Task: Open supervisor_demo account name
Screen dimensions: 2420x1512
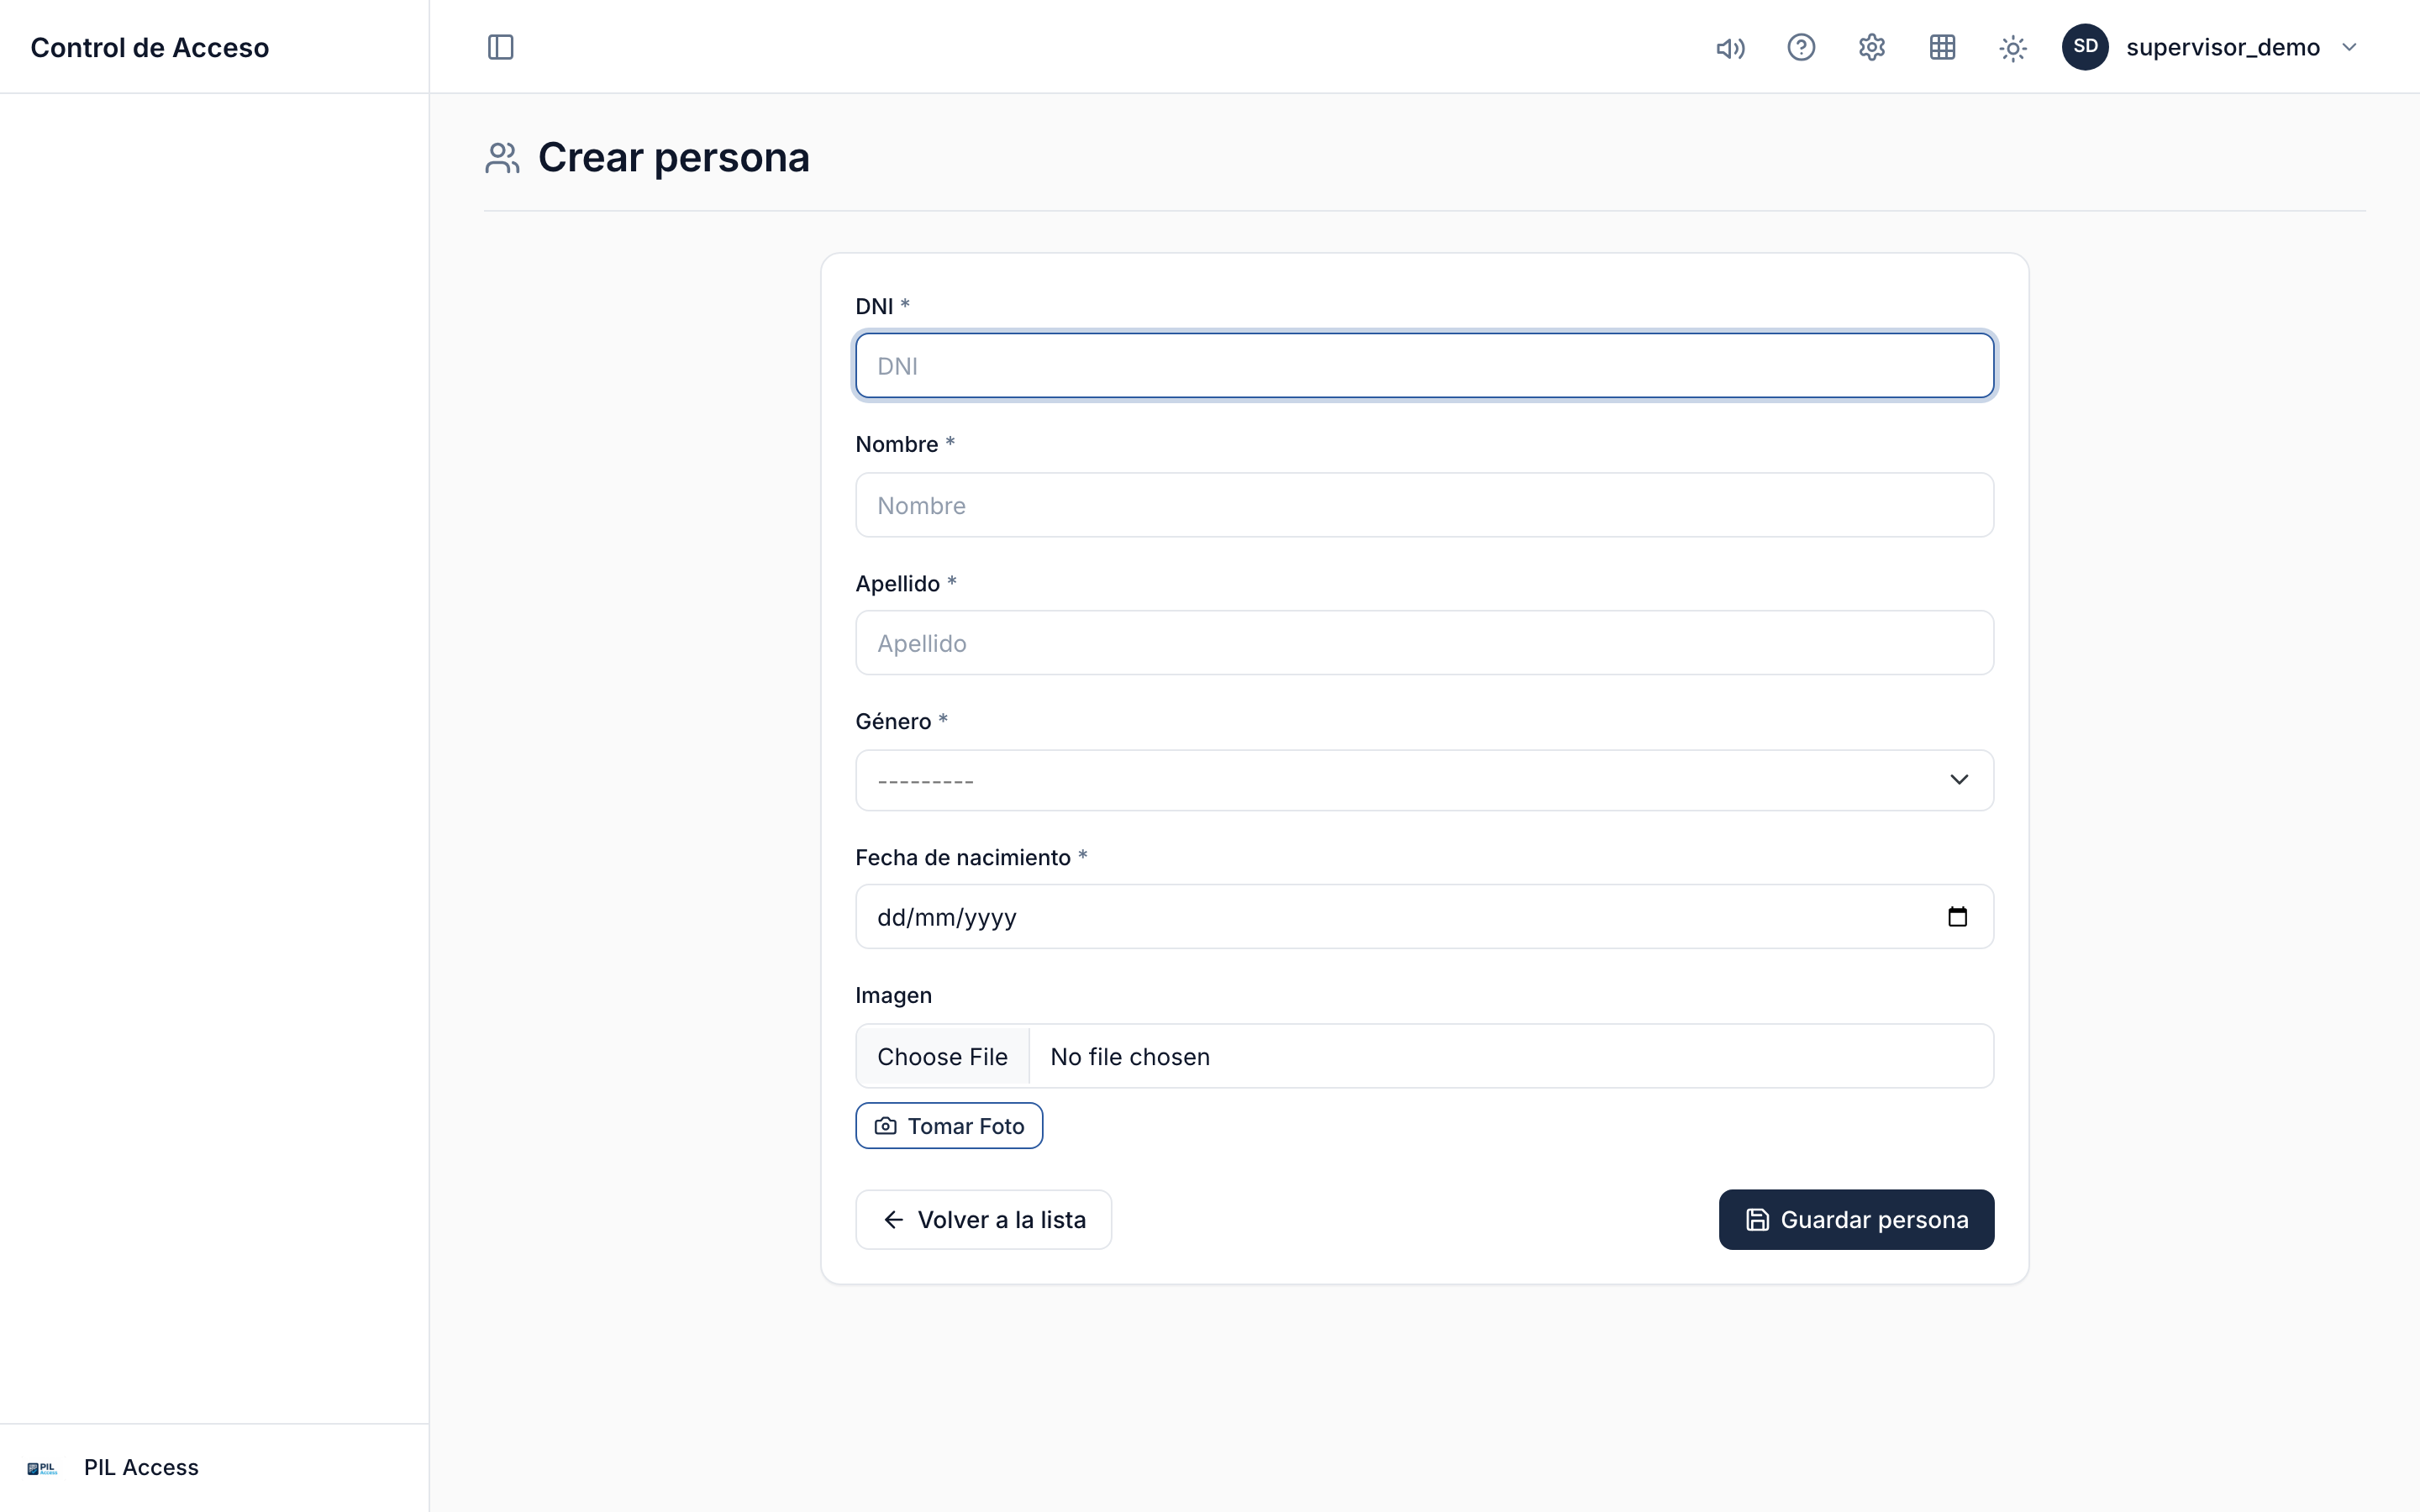Action: 2222,47
